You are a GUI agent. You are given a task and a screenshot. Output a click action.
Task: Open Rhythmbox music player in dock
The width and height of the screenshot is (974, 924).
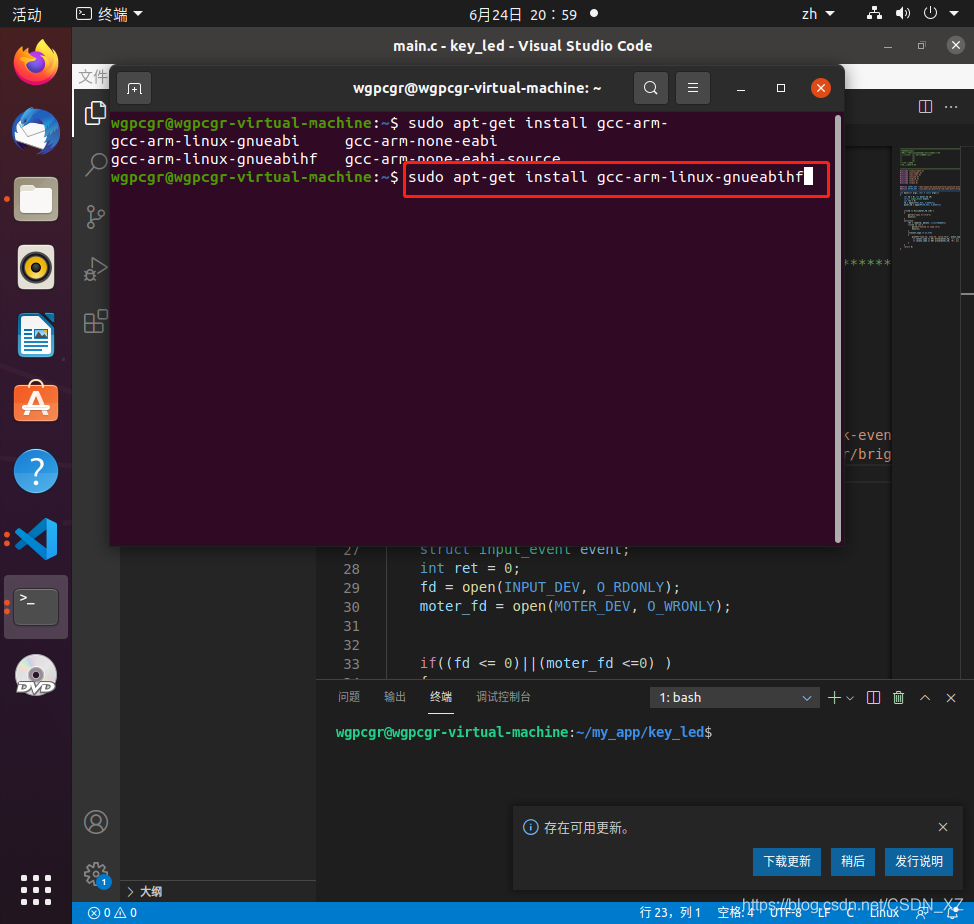pyautogui.click(x=36, y=268)
